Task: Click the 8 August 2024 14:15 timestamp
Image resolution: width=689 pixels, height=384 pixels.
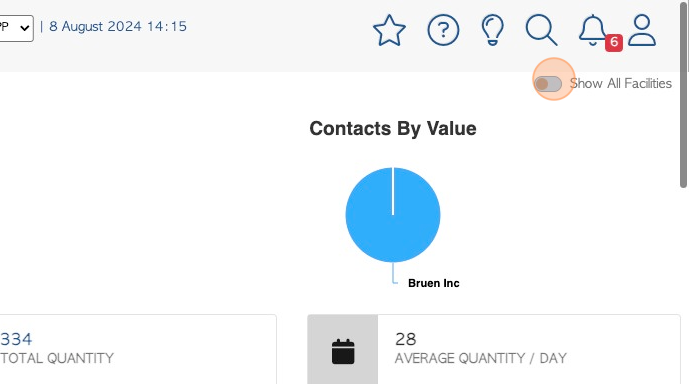Action: [x=118, y=26]
